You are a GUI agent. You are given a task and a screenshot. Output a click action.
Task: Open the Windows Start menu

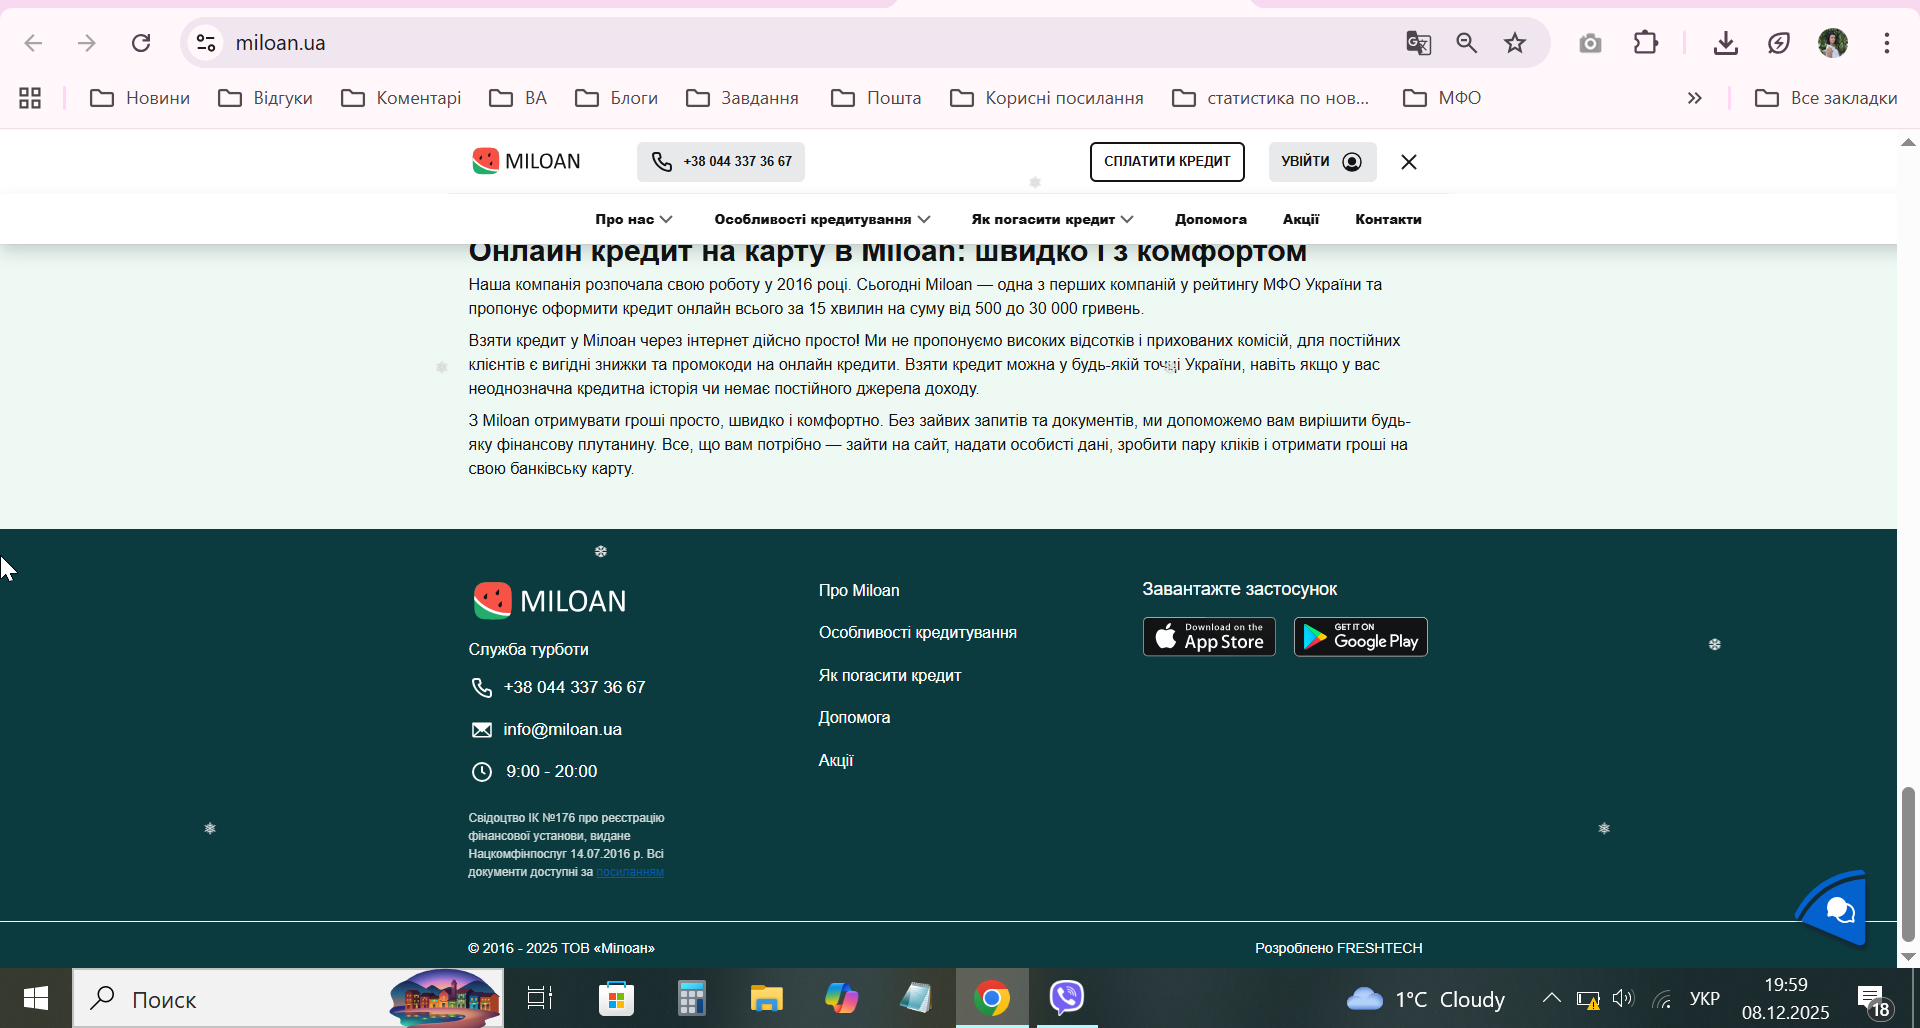pos(36,998)
